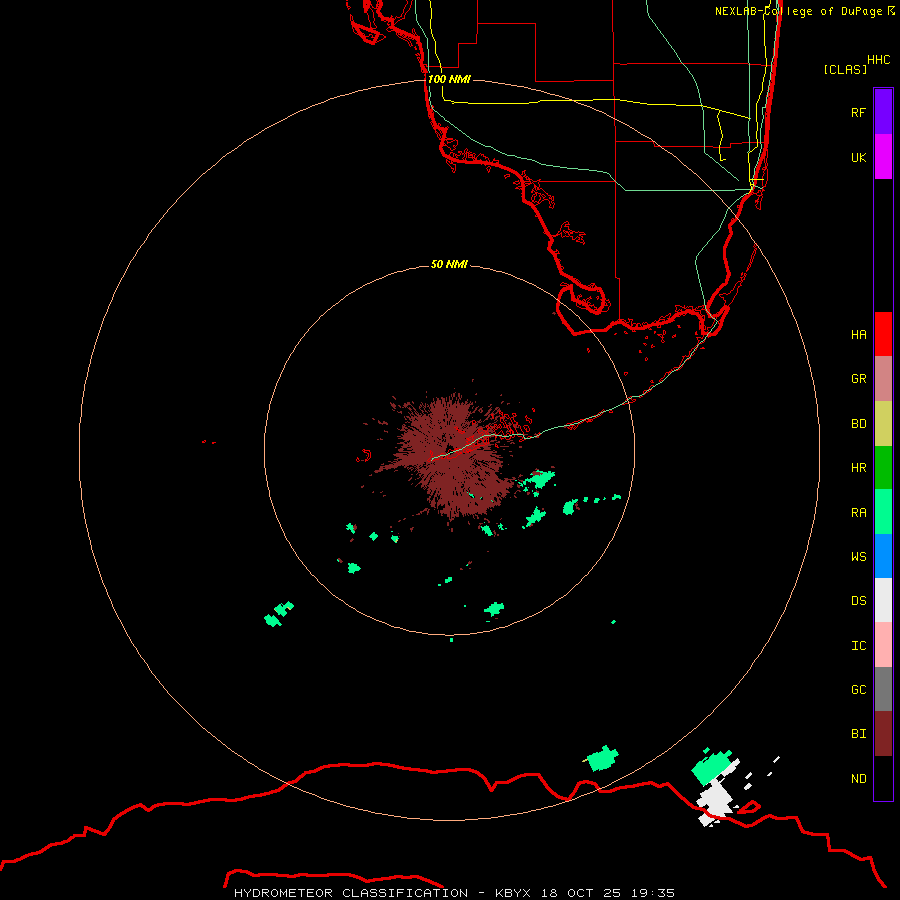This screenshot has height=900, width=900.
Task: Click the 19:35 timestamp
Action: point(652,893)
